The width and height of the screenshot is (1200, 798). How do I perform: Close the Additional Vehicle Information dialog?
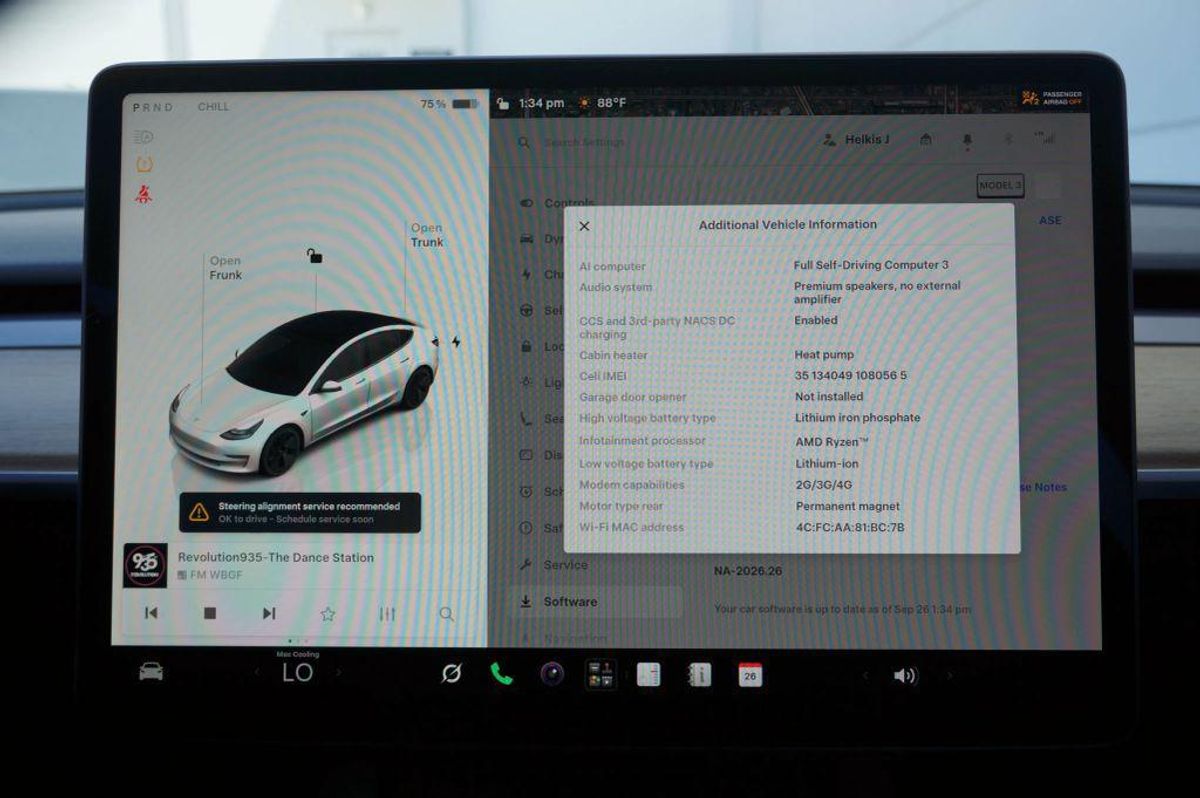click(585, 226)
